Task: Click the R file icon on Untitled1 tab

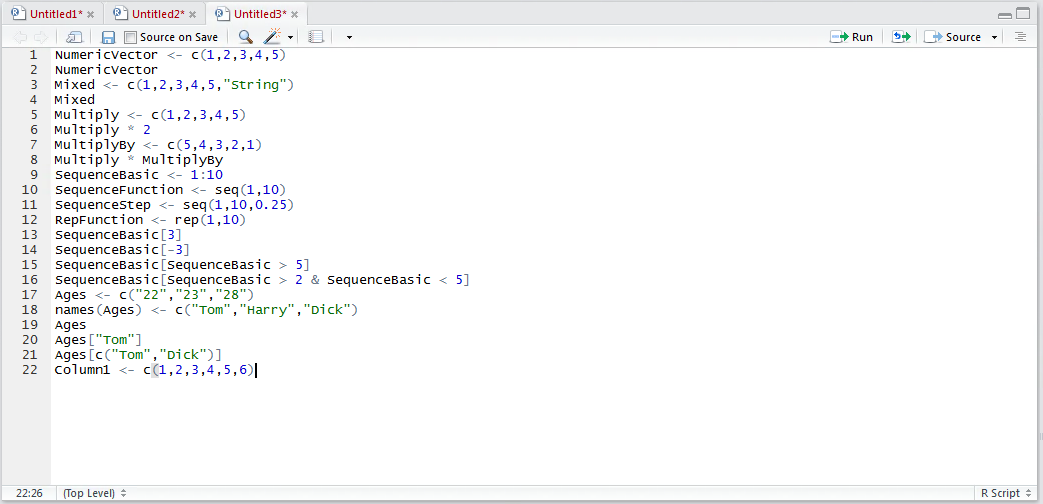Action: (x=19, y=13)
